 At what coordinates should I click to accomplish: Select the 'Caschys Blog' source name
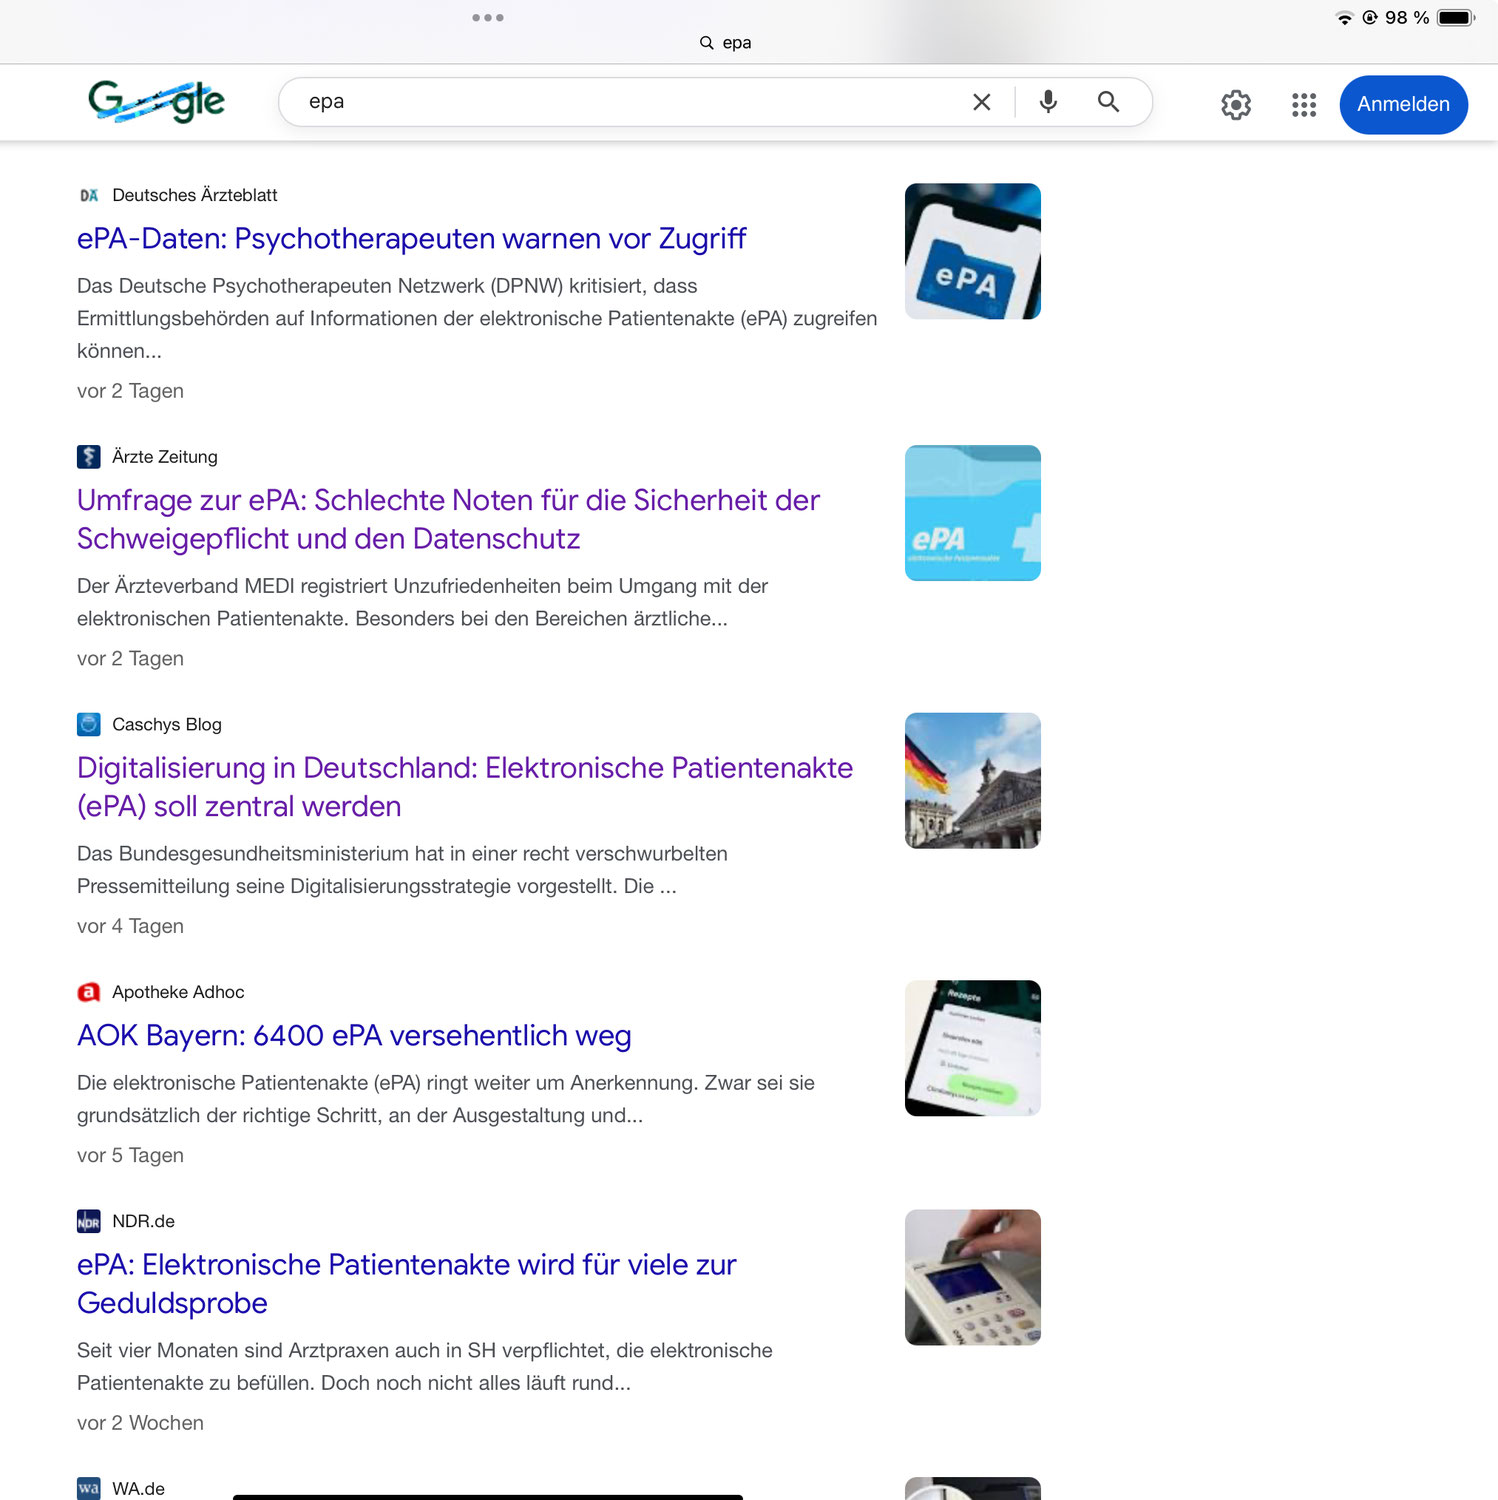pyautogui.click(x=167, y=724)
